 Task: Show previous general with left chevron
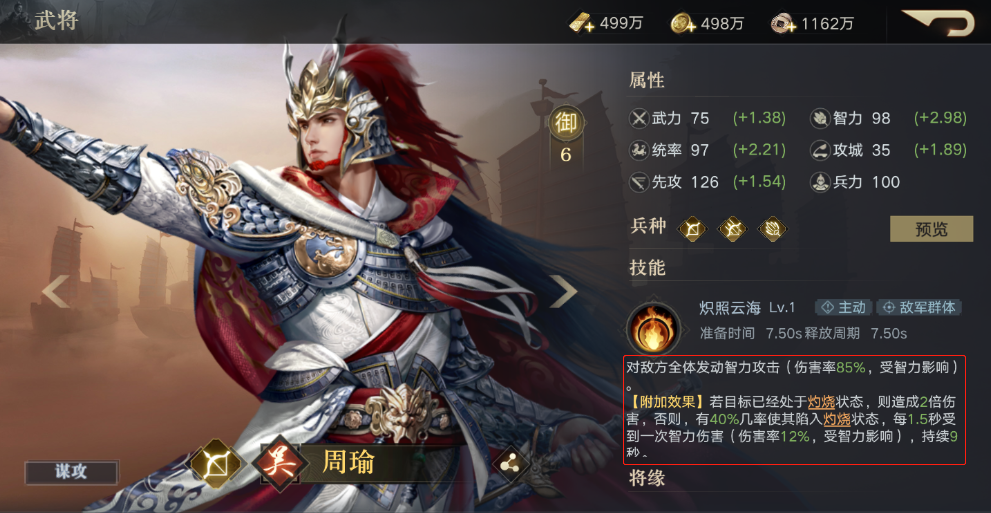[x=56, y=292]
